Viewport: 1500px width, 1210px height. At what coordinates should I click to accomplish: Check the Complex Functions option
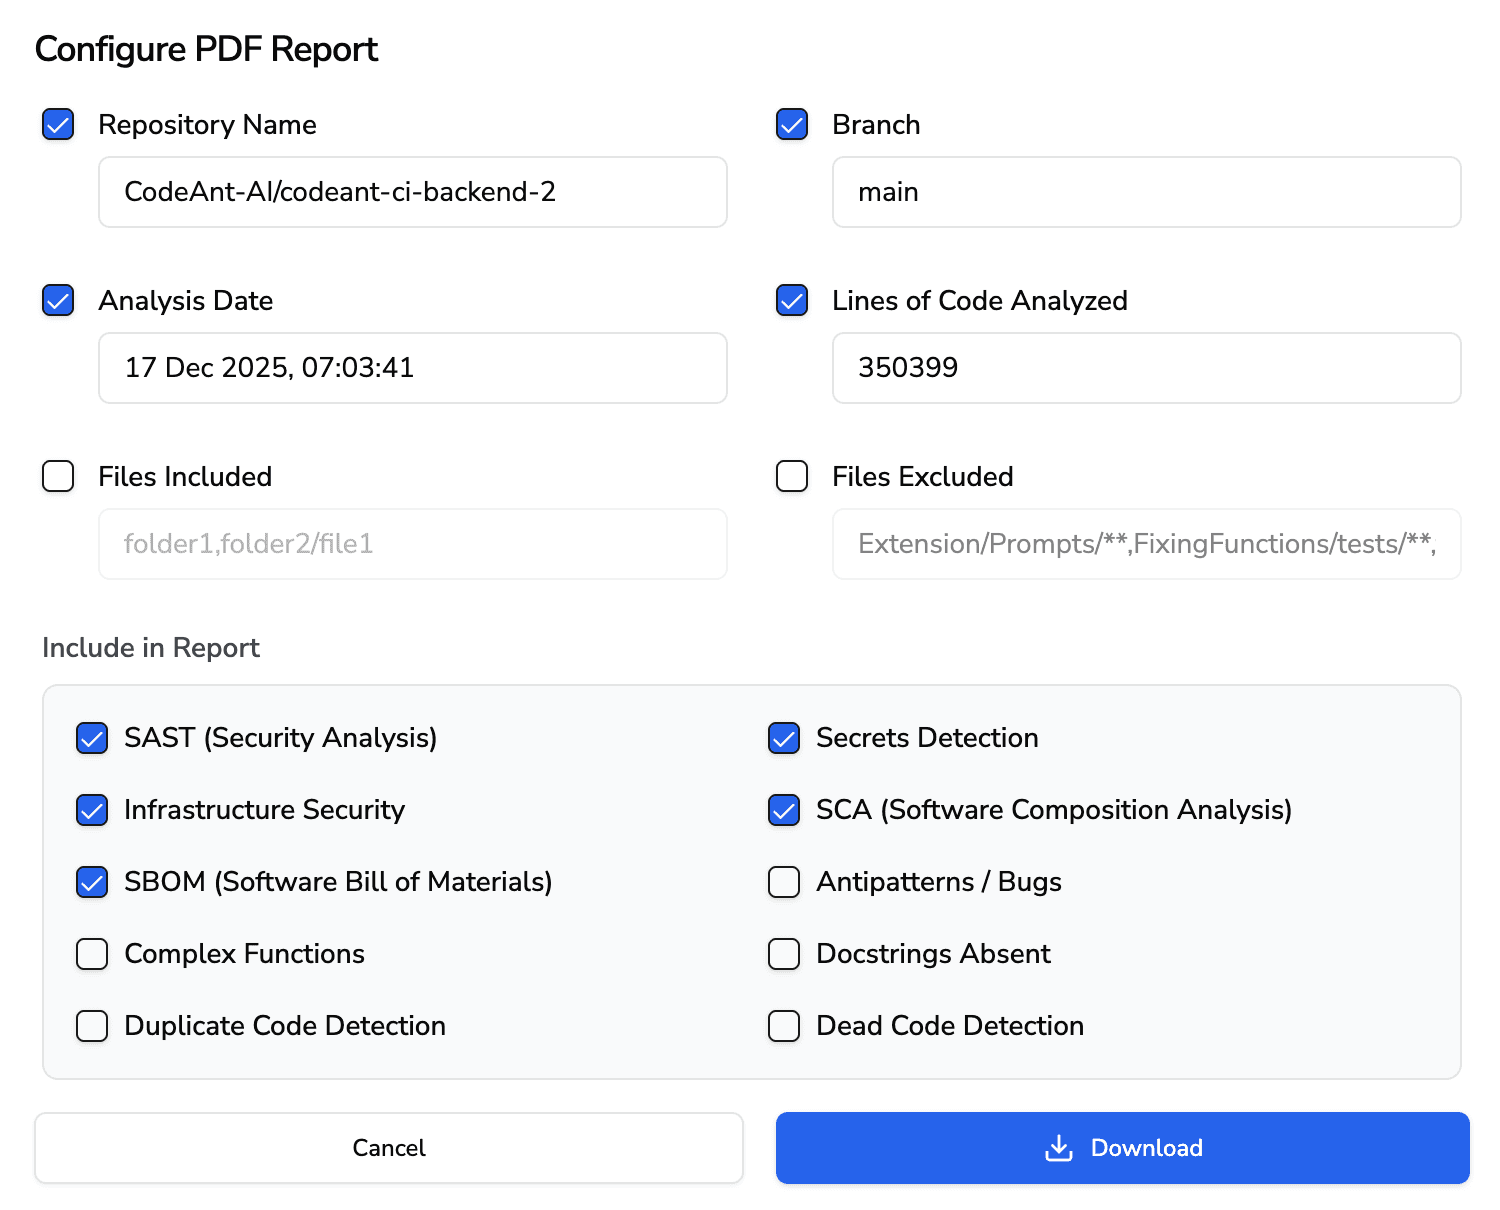[x=91, y=954]
